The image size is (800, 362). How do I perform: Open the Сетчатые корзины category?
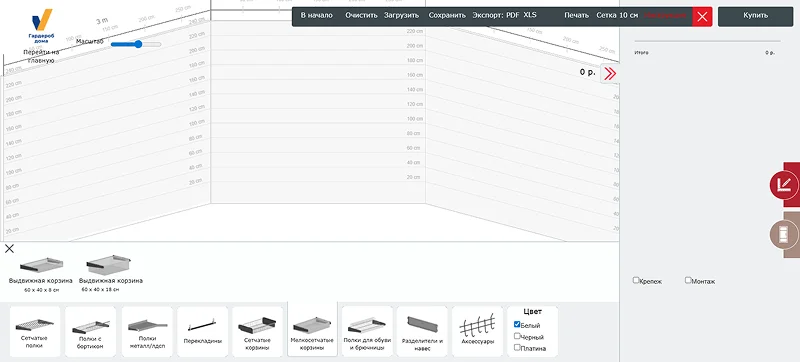pos(258,331)
